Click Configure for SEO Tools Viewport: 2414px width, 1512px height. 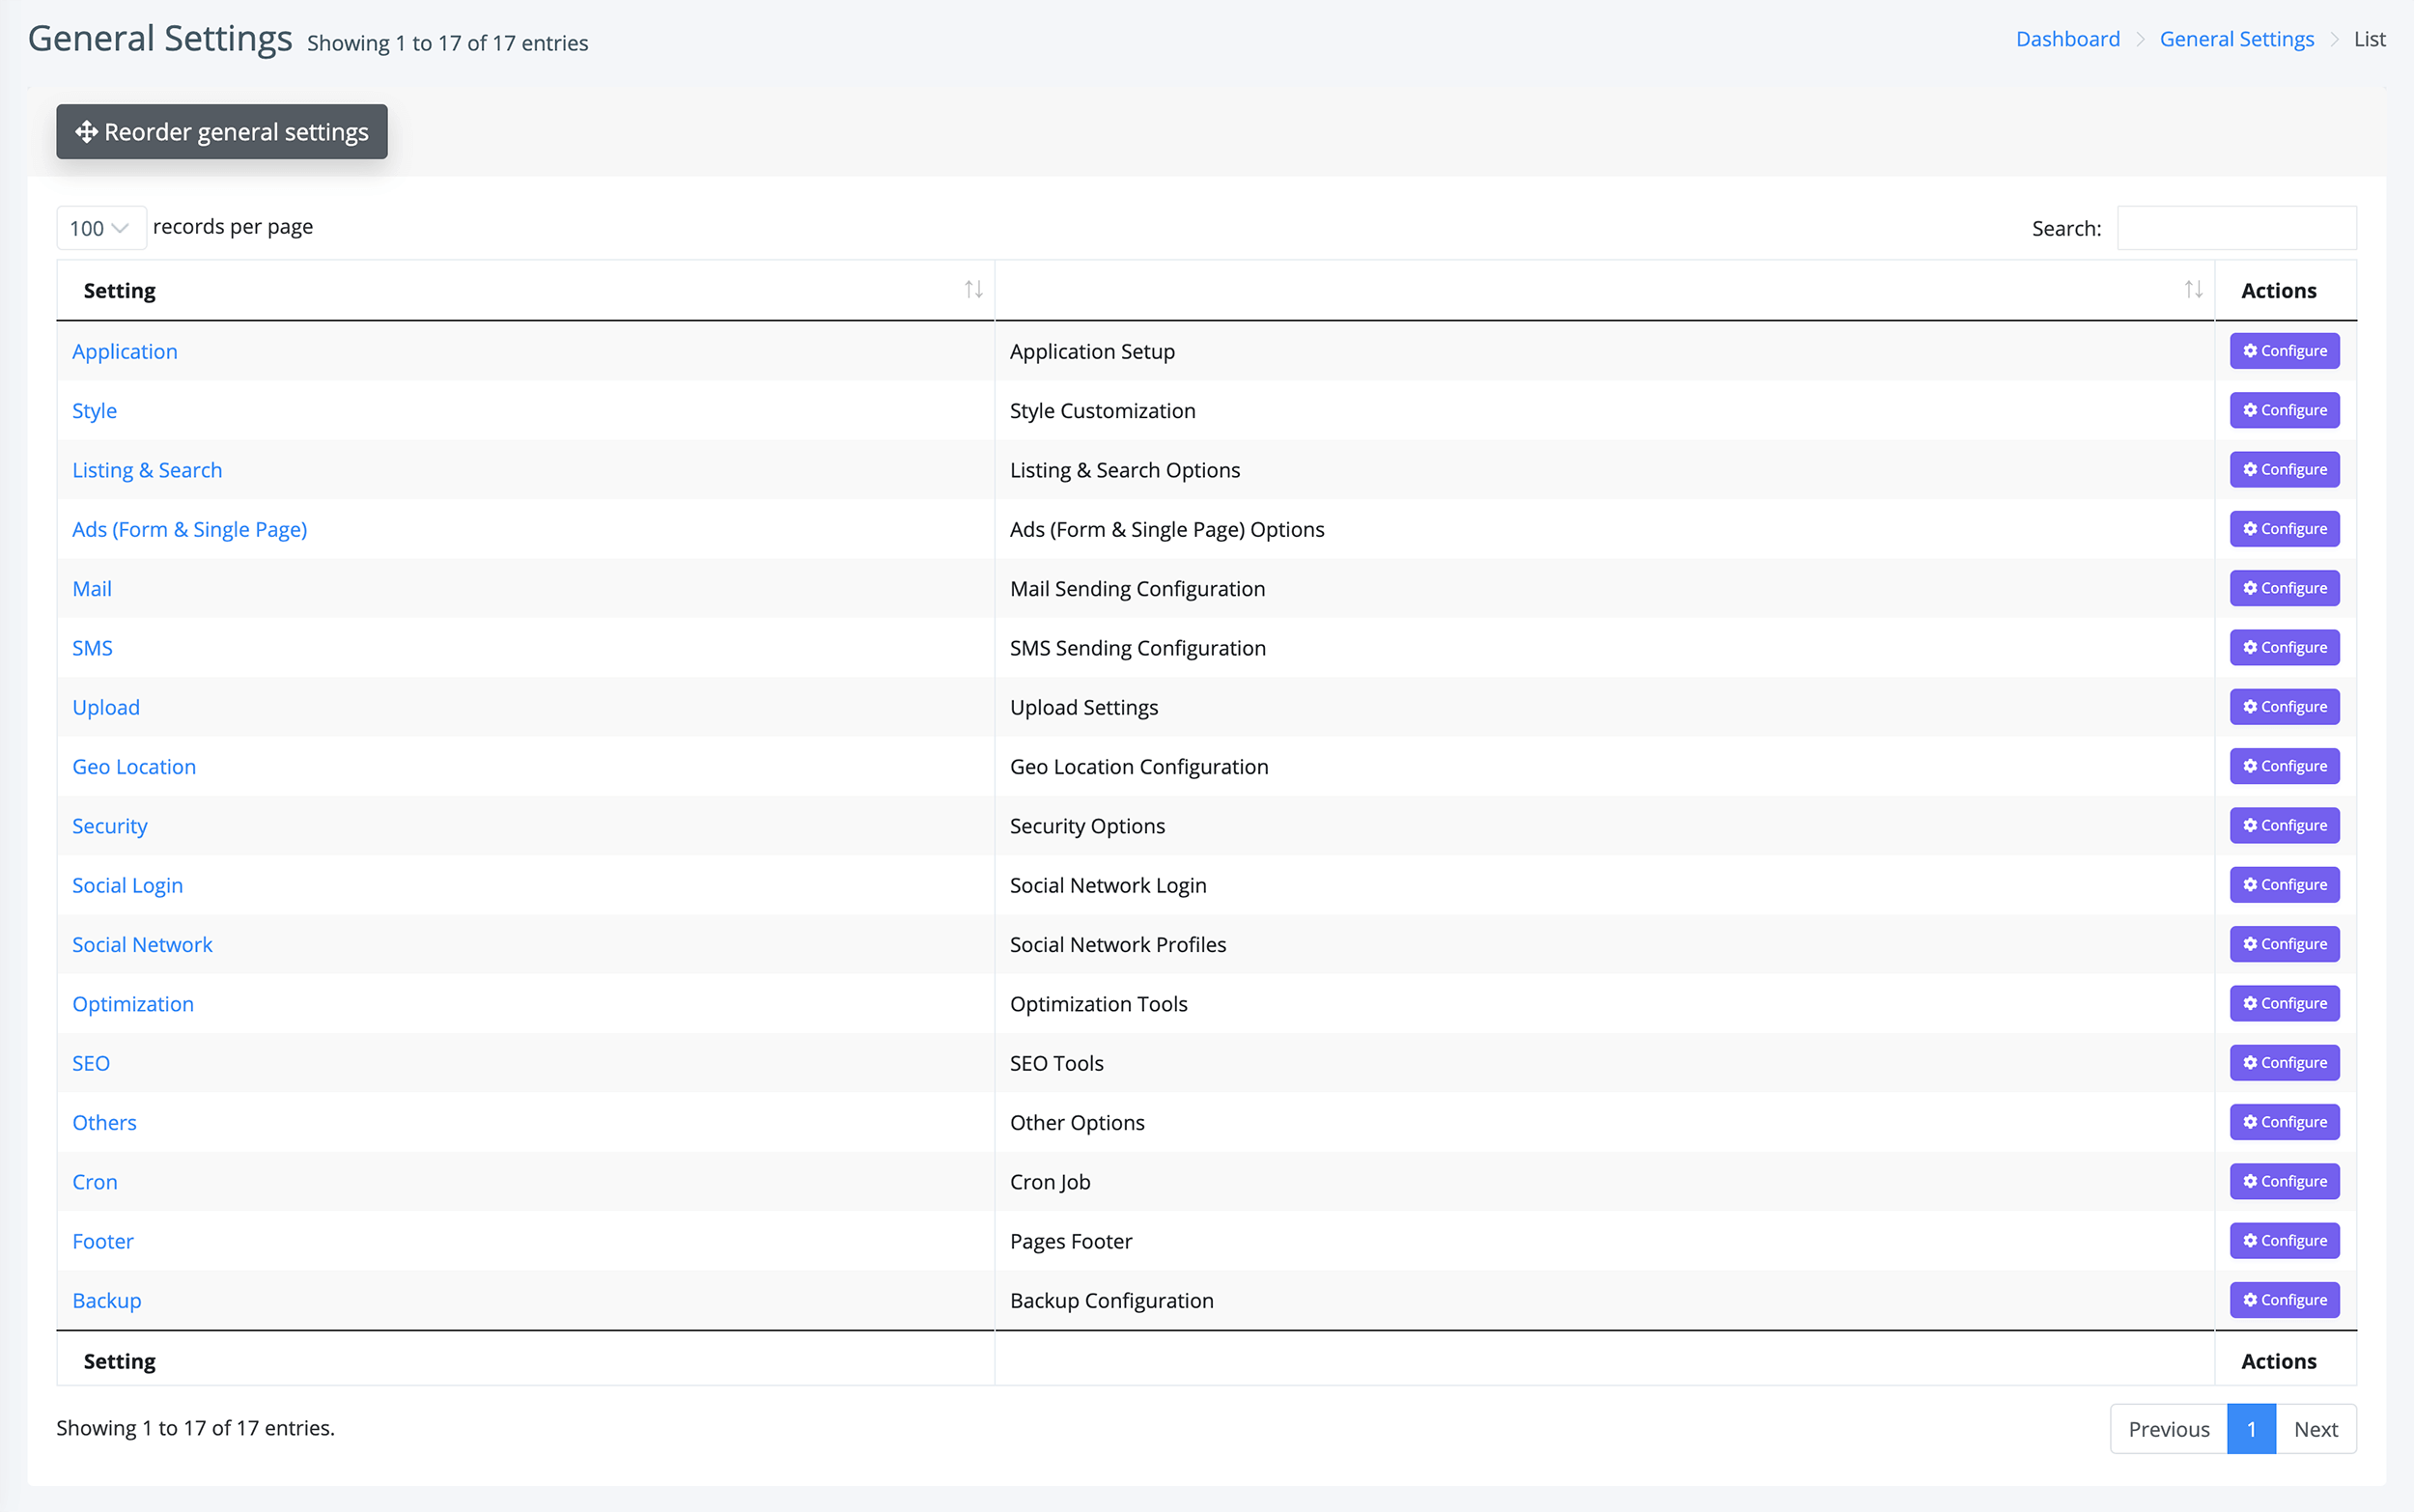pos(2284,1063)
